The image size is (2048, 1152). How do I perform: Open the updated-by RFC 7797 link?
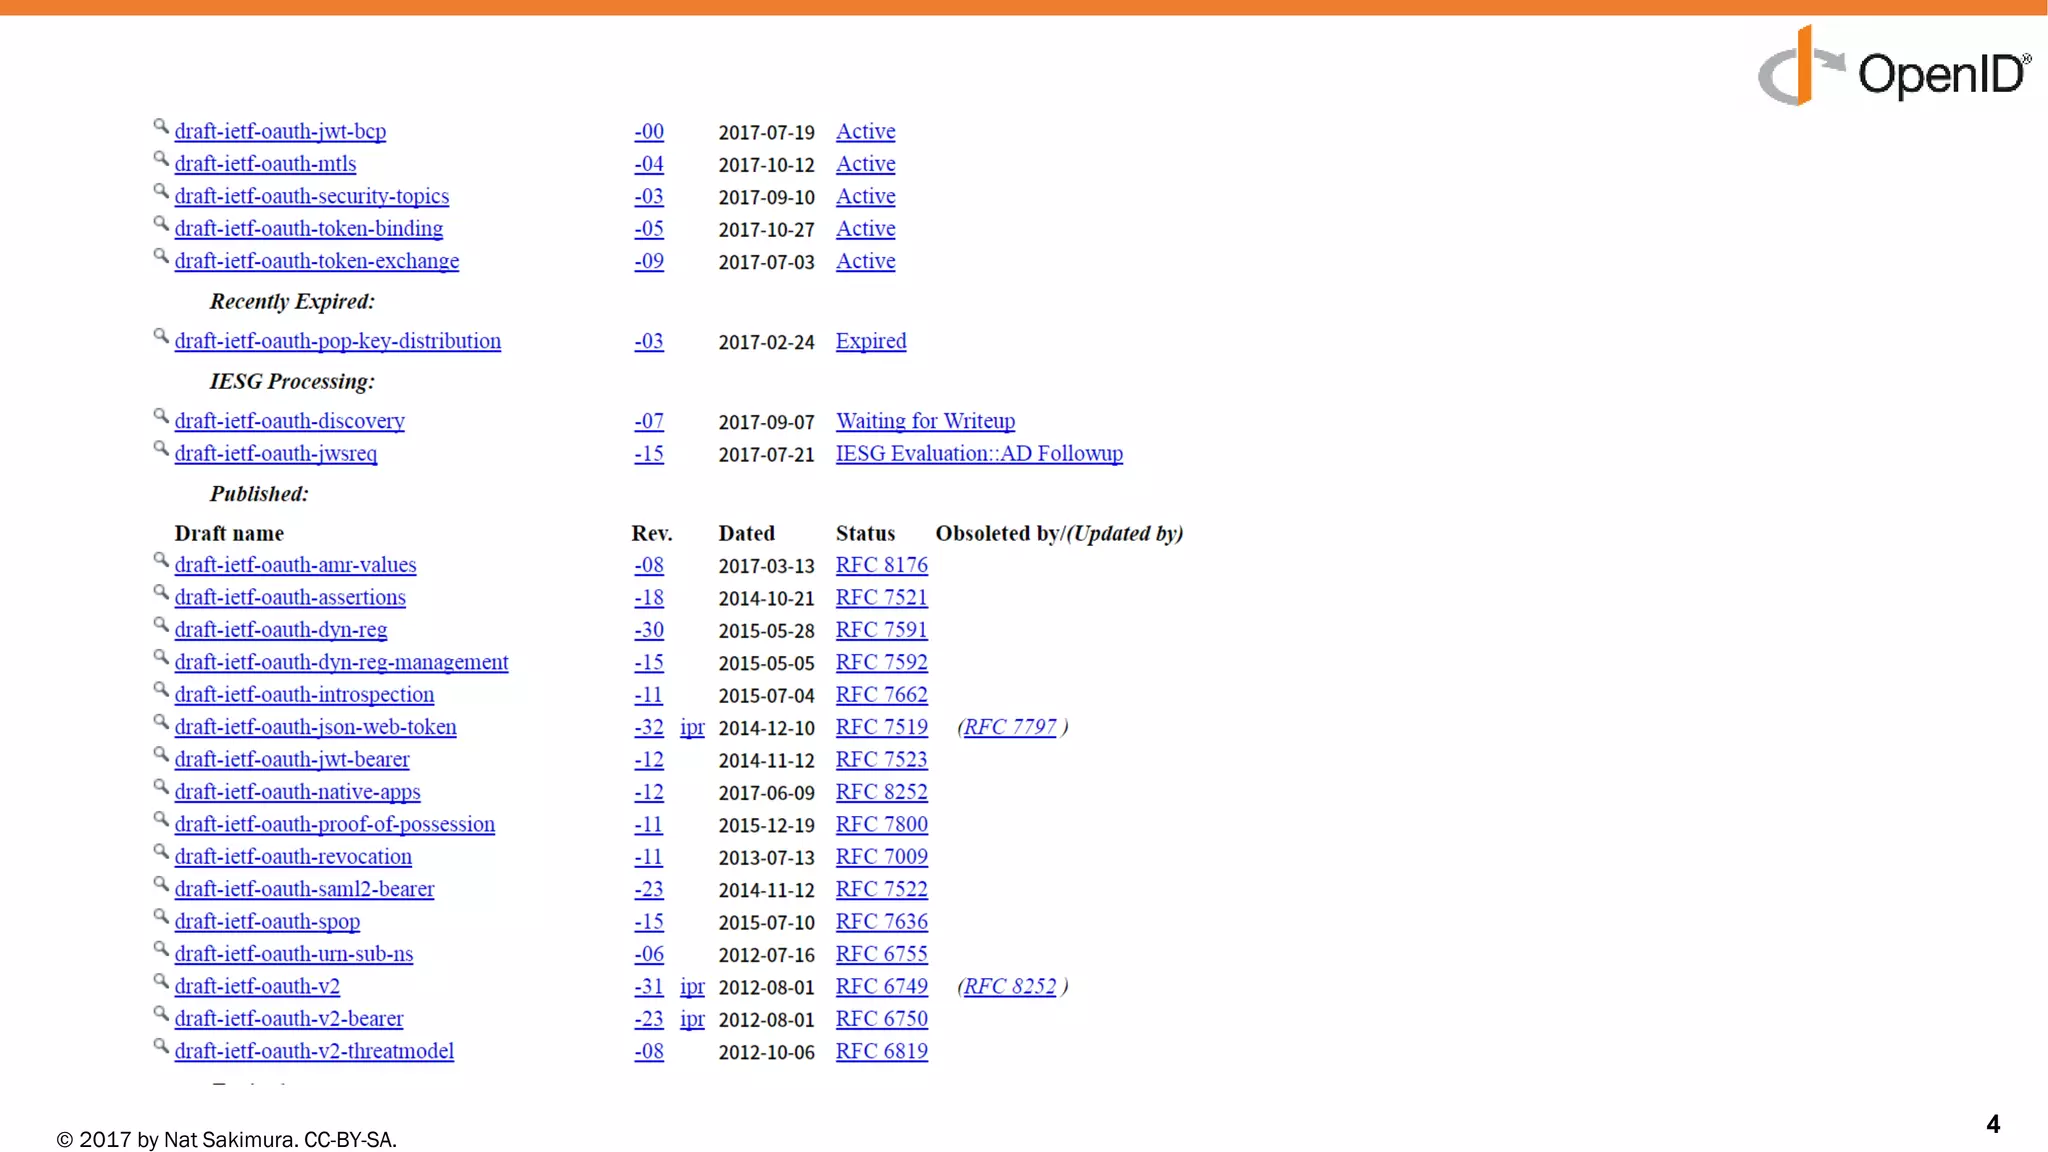[x=1010, y=727]
